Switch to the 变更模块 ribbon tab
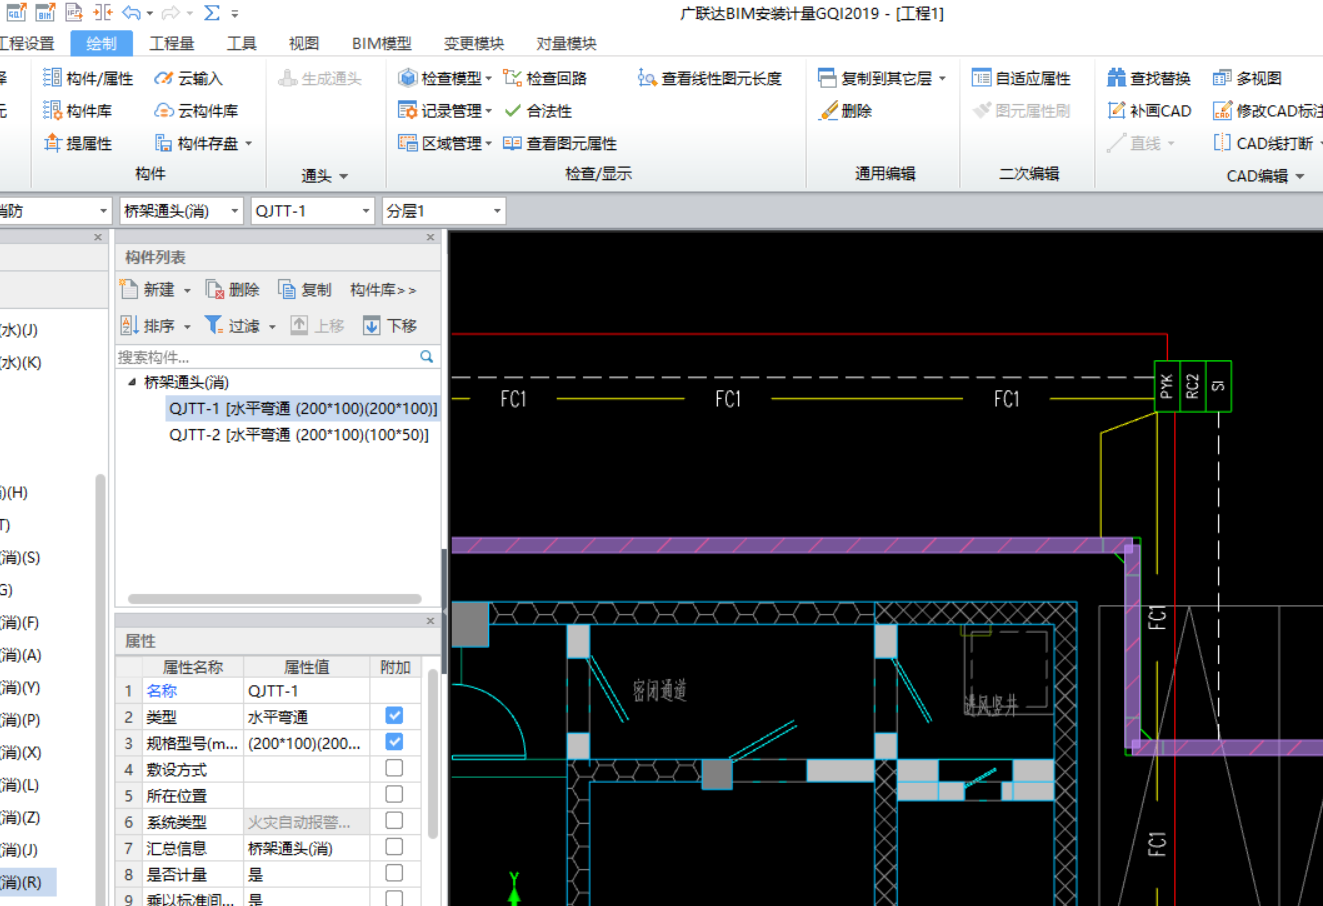This screenshot has width=1323, height=906. tap(474, 43)
